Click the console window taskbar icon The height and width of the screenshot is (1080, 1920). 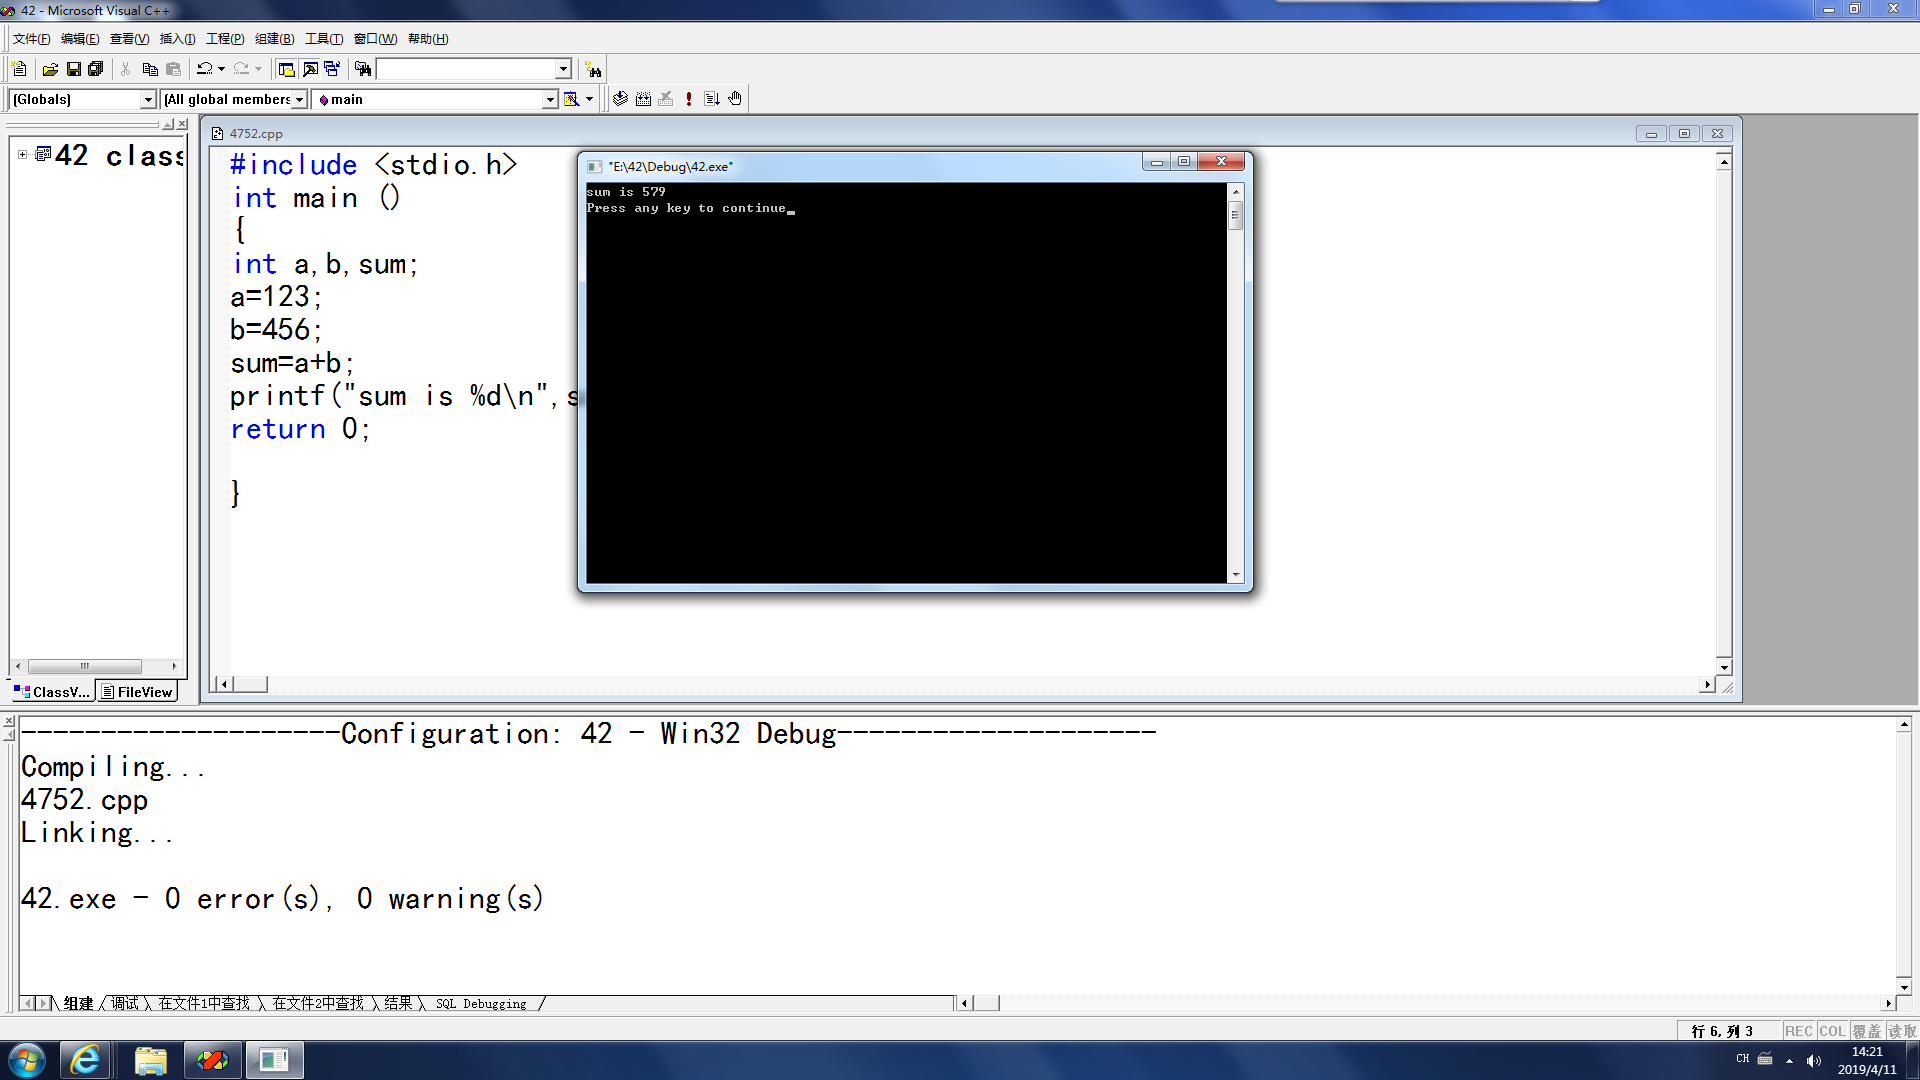coord(274,1060)
